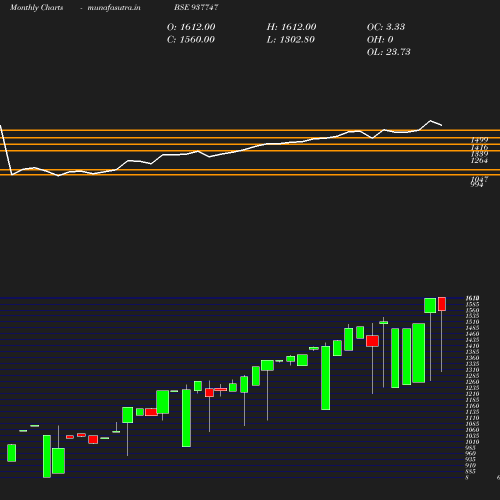Click the 1160 price axis label
Viewport: 500px width, 500px height.
[x=472, y=406]
